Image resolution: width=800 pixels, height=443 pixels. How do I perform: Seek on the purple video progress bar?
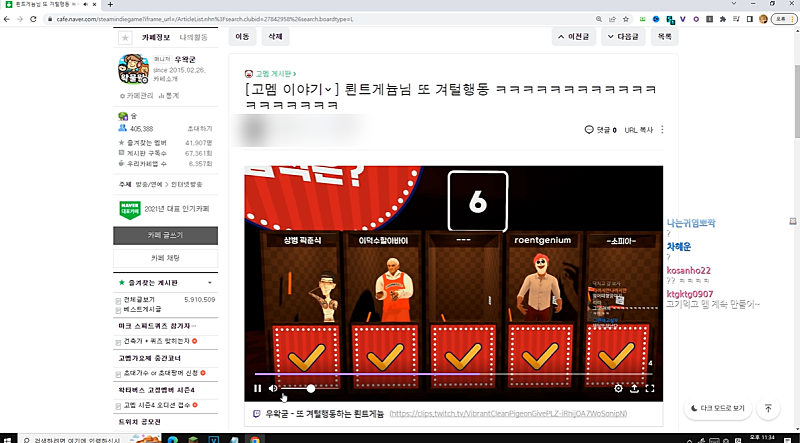click(454, 374)
